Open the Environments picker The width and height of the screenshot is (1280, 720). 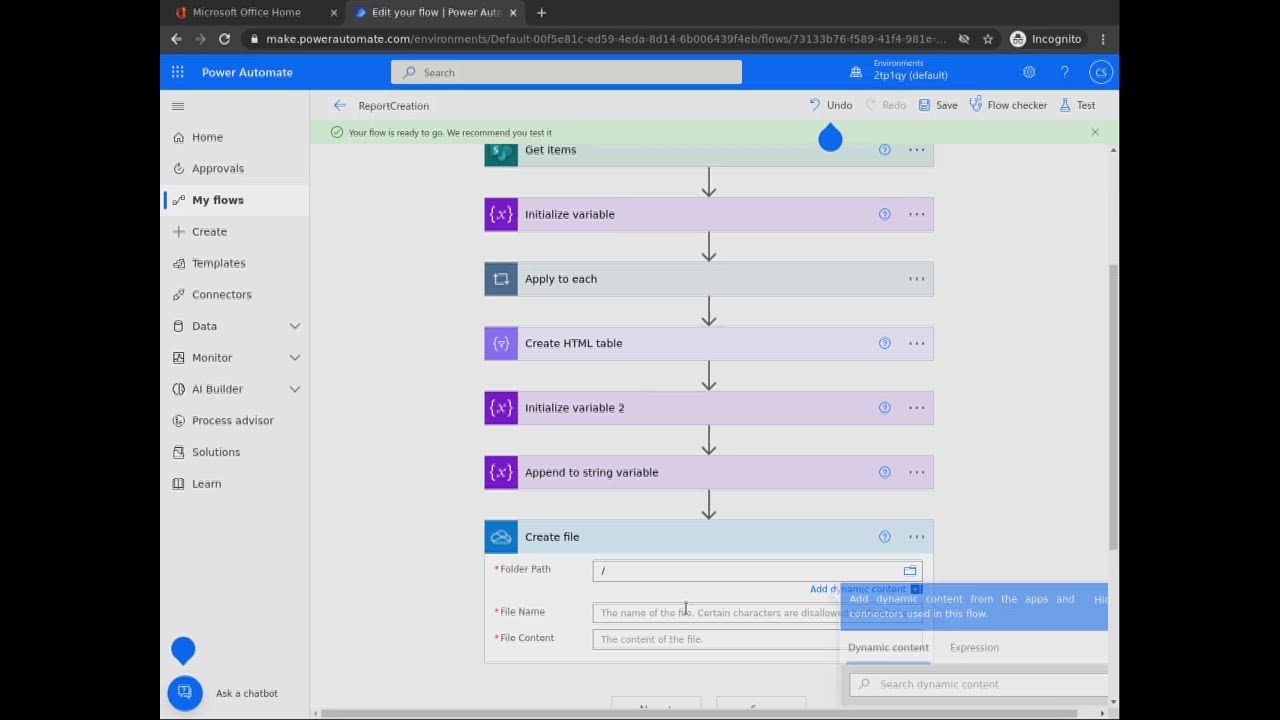click(898, 72)
